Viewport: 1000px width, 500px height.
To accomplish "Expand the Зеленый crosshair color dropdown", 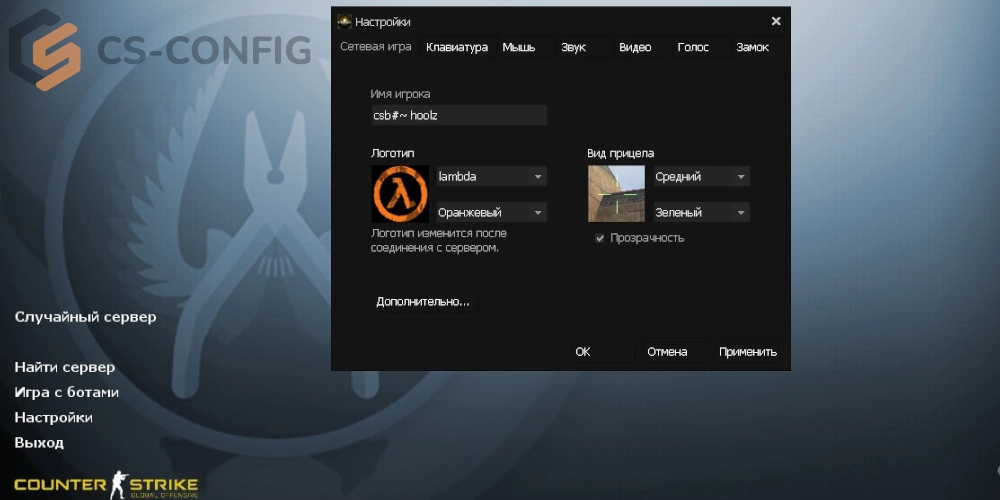I will click(702, 212).
